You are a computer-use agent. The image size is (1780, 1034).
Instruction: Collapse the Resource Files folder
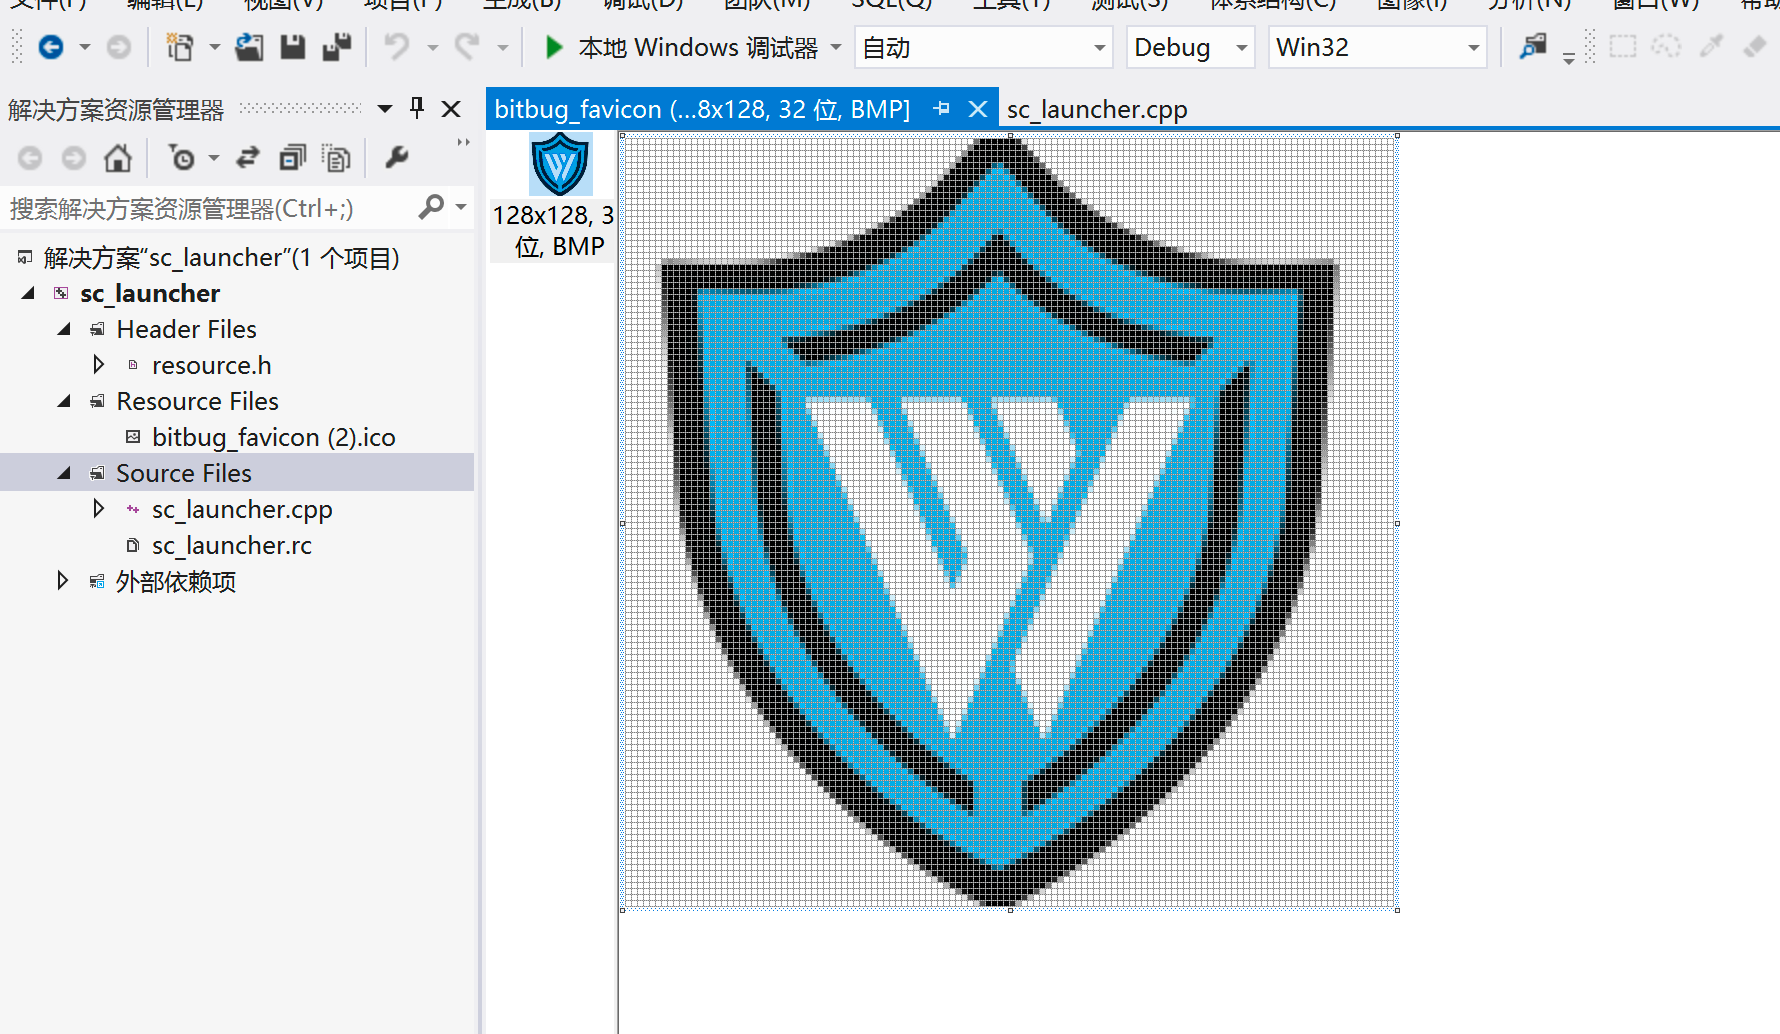point(64,401)
